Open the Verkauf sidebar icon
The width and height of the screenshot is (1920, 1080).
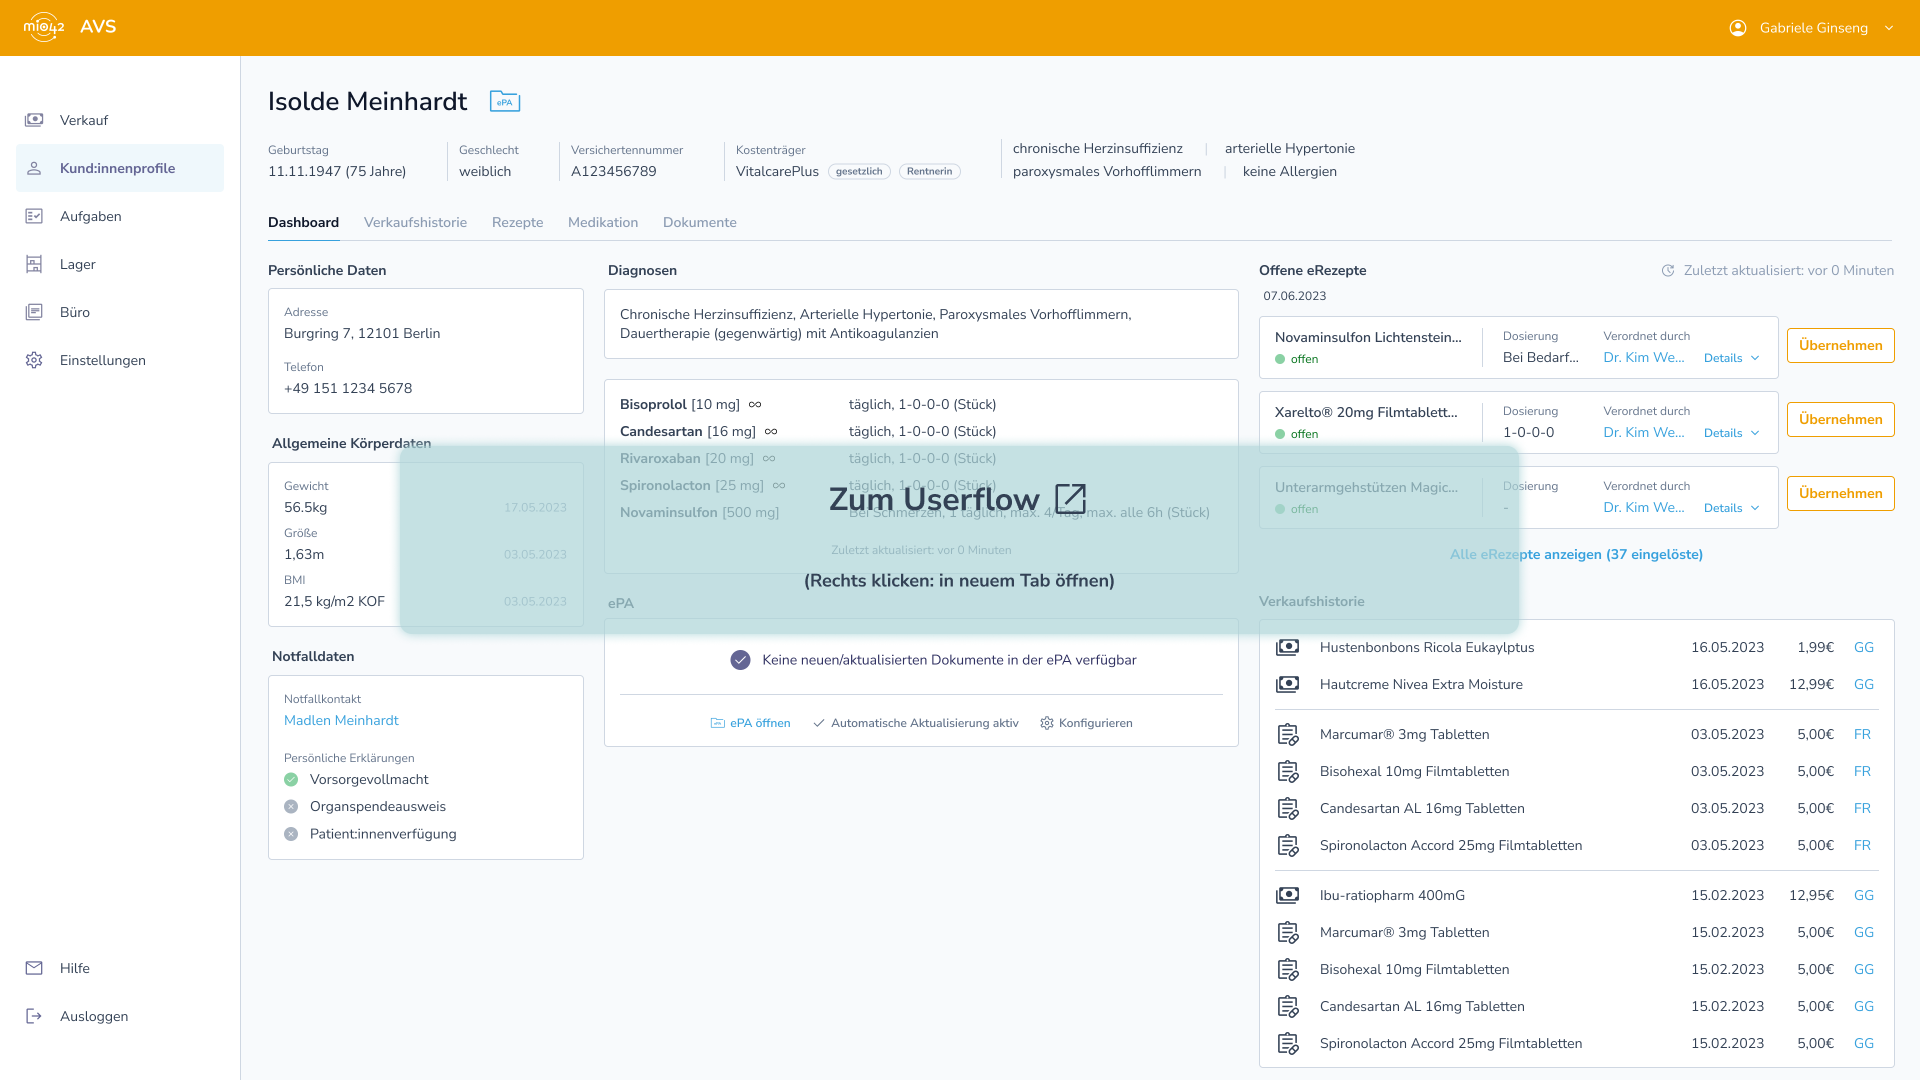tap(34, 120)
